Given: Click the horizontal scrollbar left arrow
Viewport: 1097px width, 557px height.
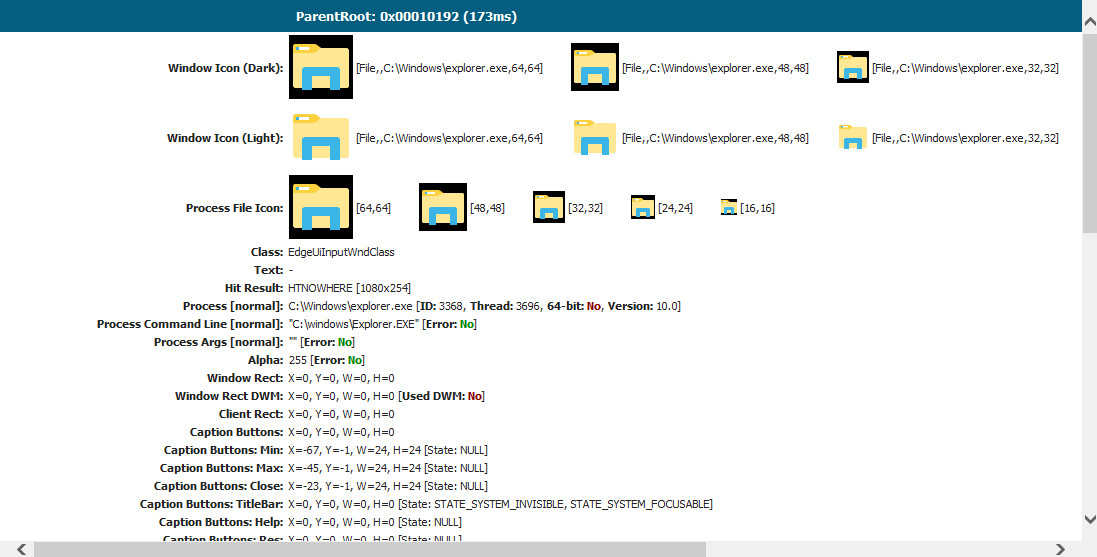Looking at the screenshot, I should click(x=21, y=549).
